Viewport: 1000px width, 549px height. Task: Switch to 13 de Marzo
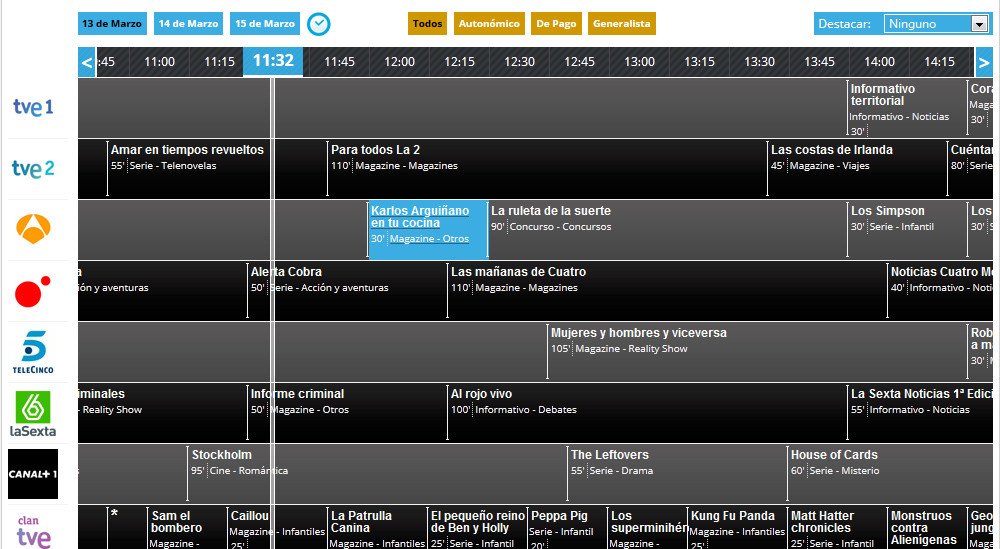coord(112,24)
